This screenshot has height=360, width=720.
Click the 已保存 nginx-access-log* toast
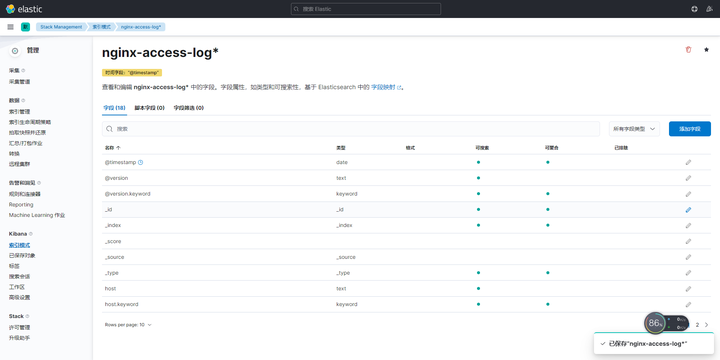coord(653,343)
